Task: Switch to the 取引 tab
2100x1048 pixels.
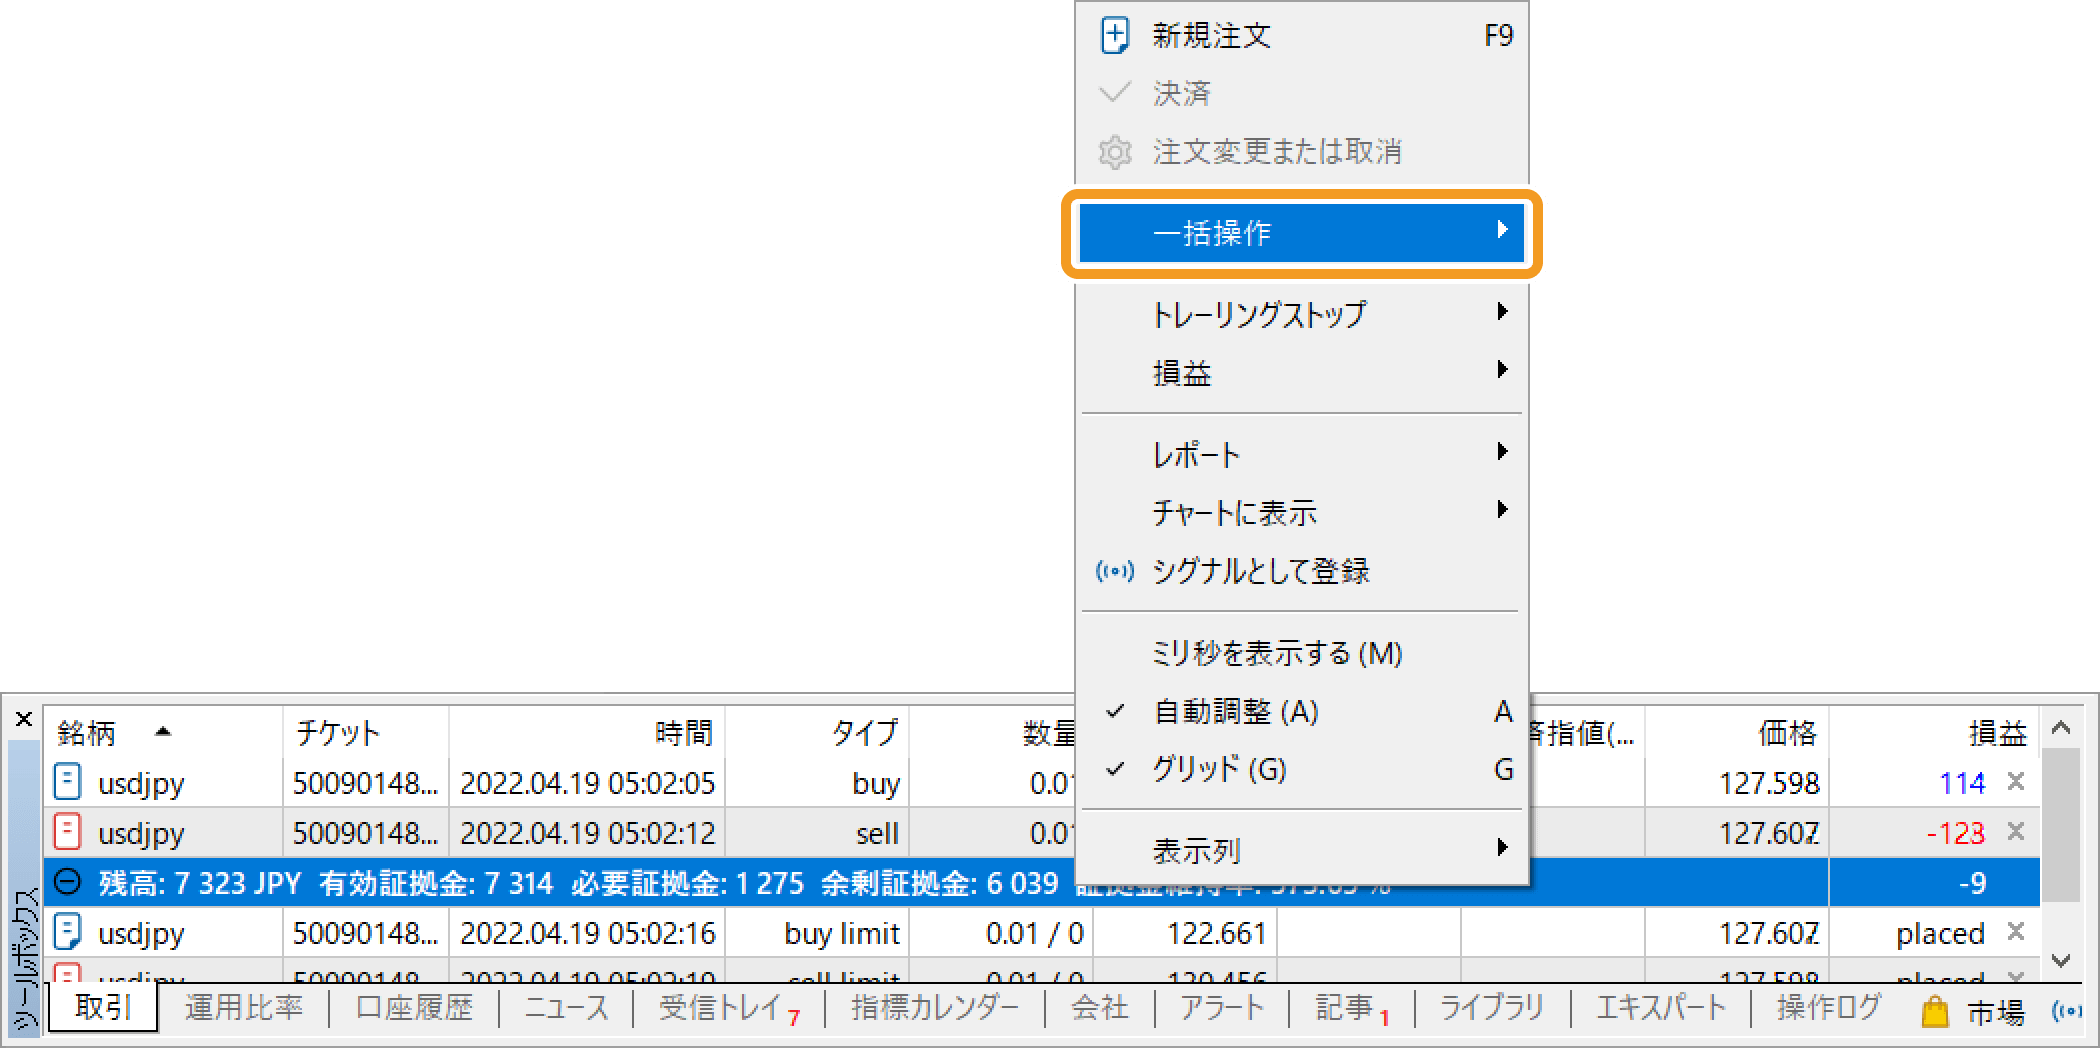Action: (x=103, y=1007)
